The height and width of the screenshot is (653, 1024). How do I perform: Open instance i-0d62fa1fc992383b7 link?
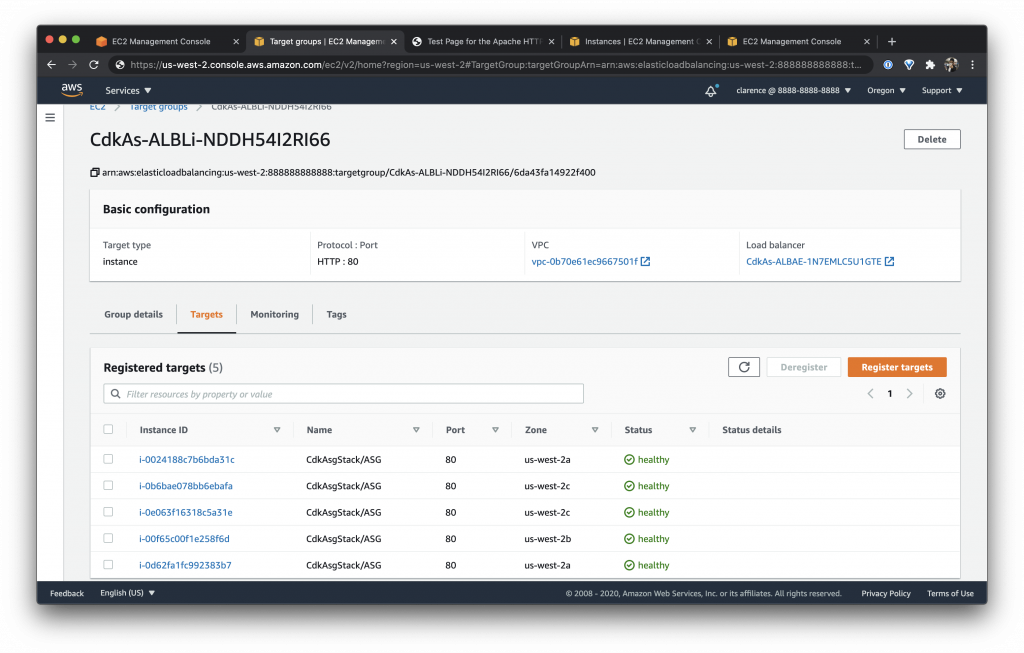185,565
